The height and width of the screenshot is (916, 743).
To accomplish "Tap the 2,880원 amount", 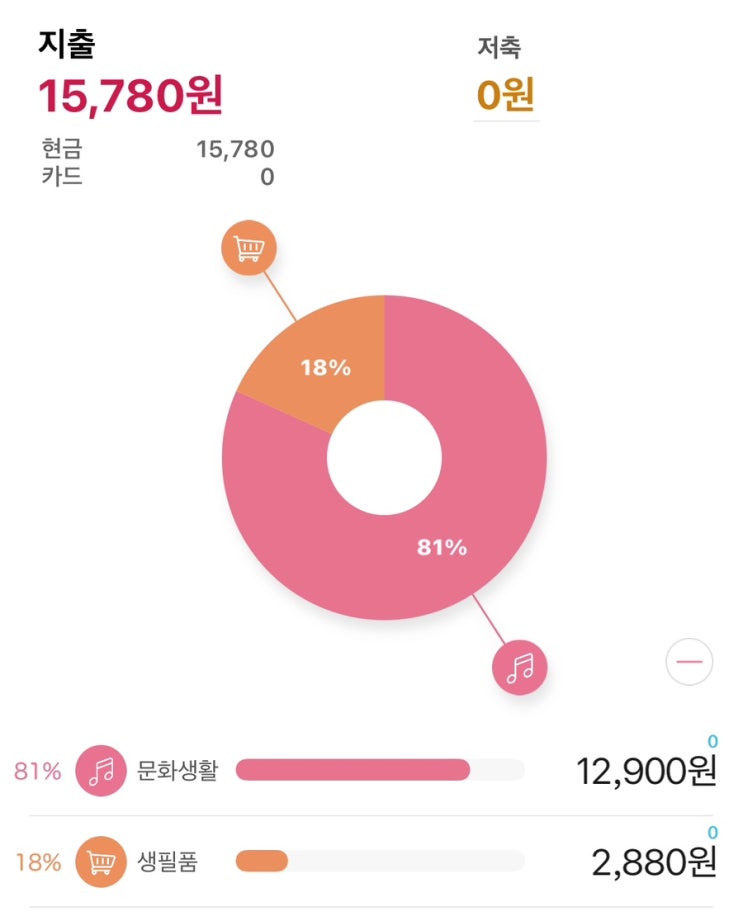I will click(654, 862).
